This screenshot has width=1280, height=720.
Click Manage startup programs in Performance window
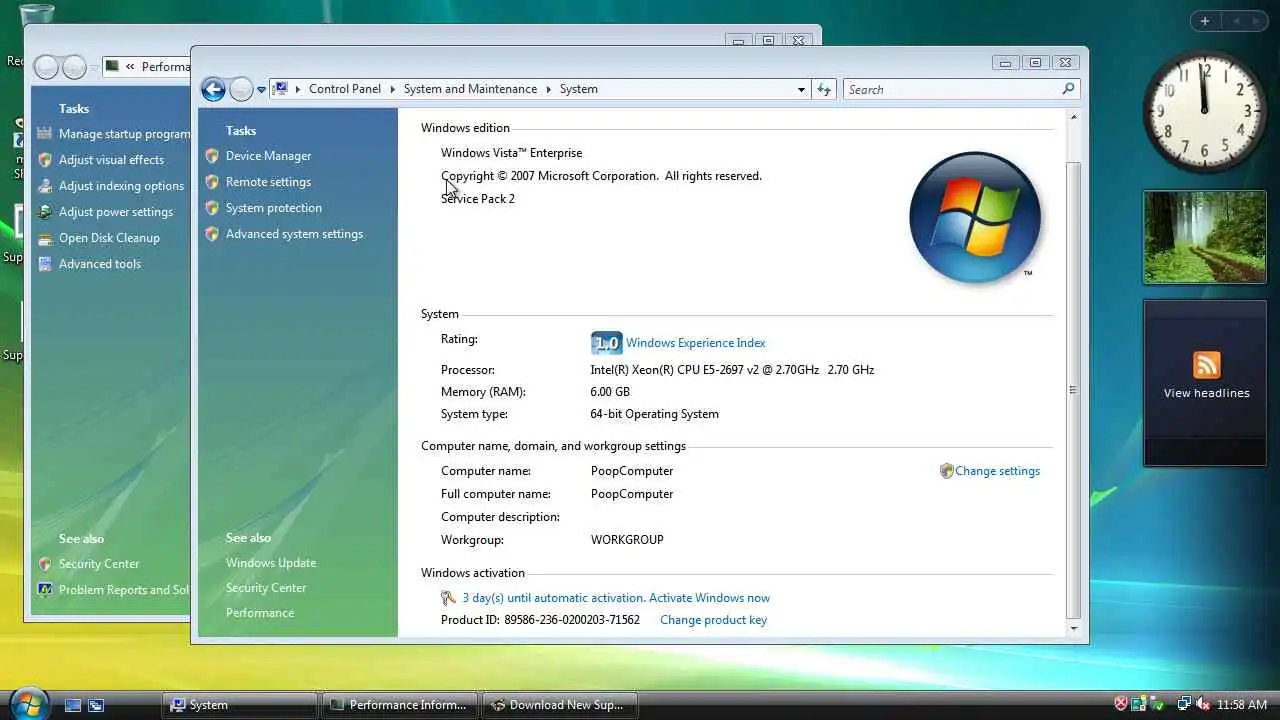coord(124,134)
